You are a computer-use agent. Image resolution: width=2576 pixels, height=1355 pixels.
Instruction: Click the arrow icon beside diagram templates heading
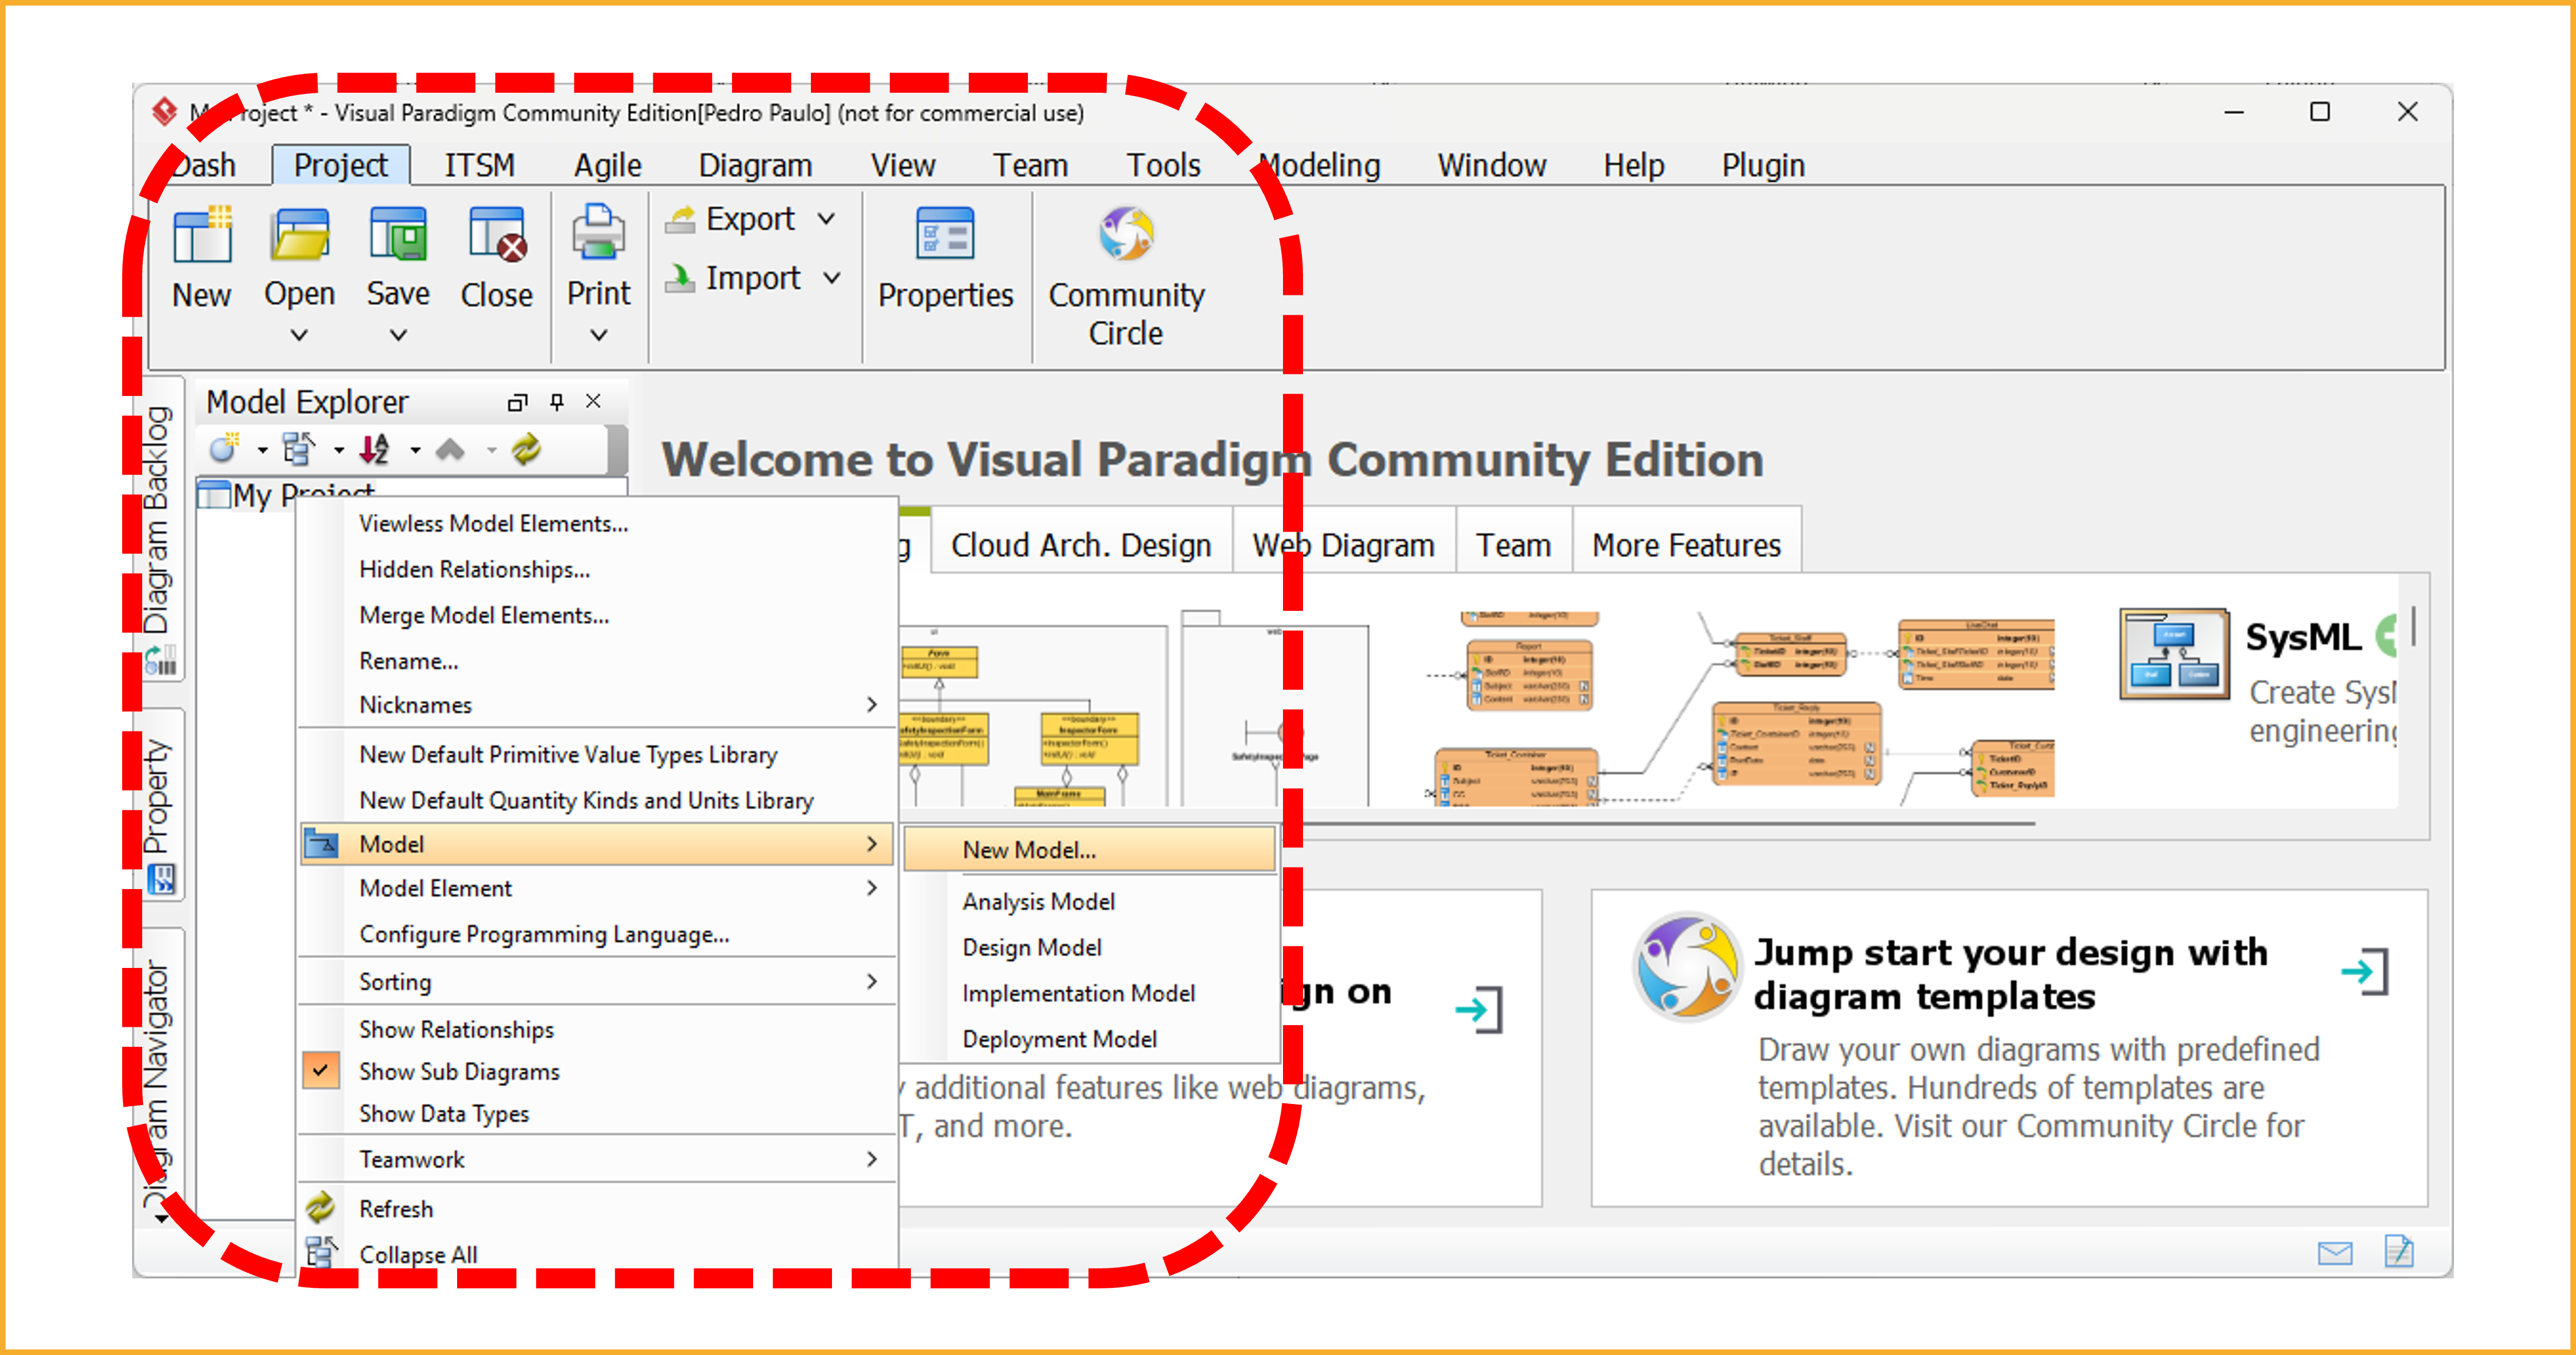[x=2365, y=972]
